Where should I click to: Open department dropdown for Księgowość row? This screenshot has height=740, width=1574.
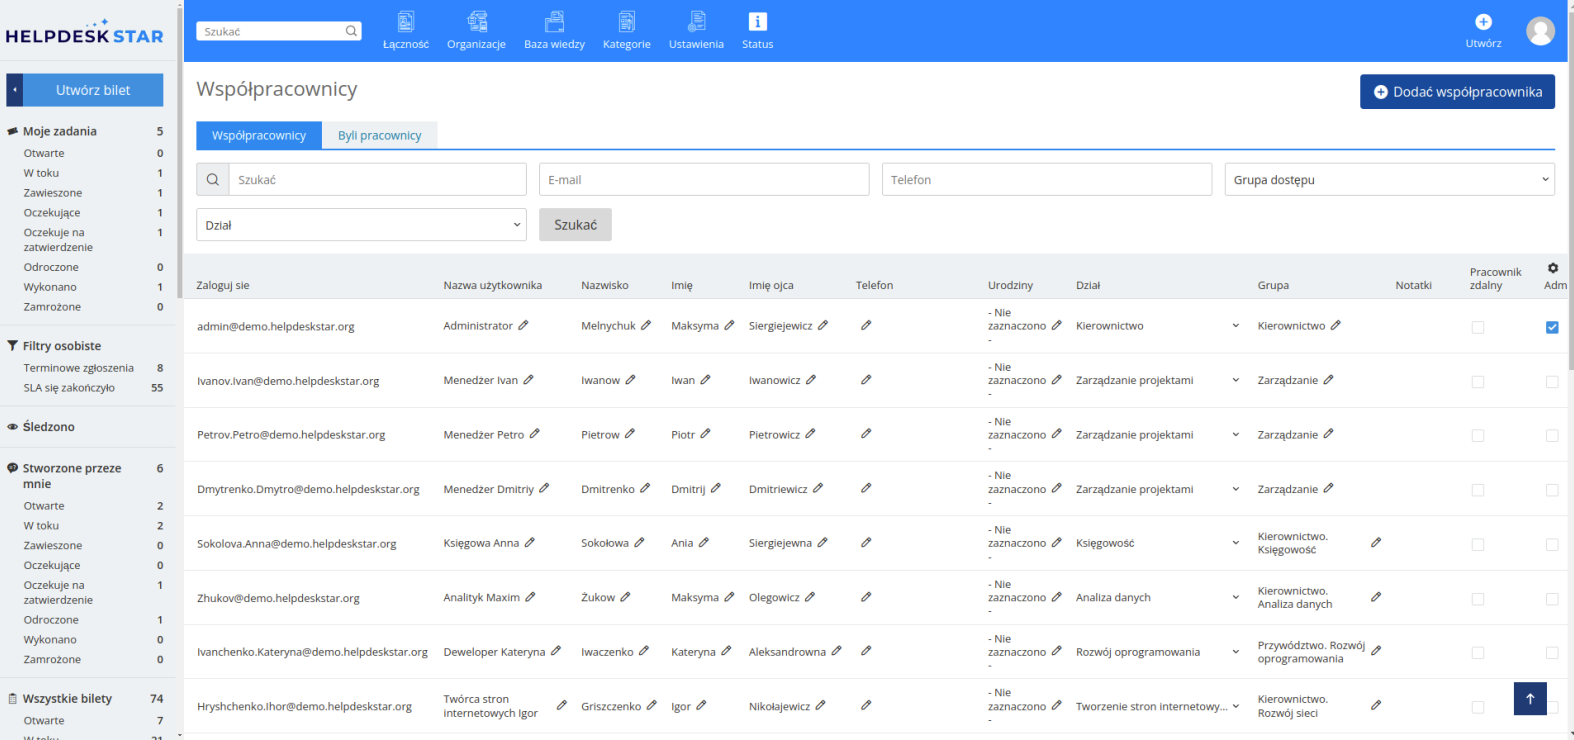(x=1235, y=544)
